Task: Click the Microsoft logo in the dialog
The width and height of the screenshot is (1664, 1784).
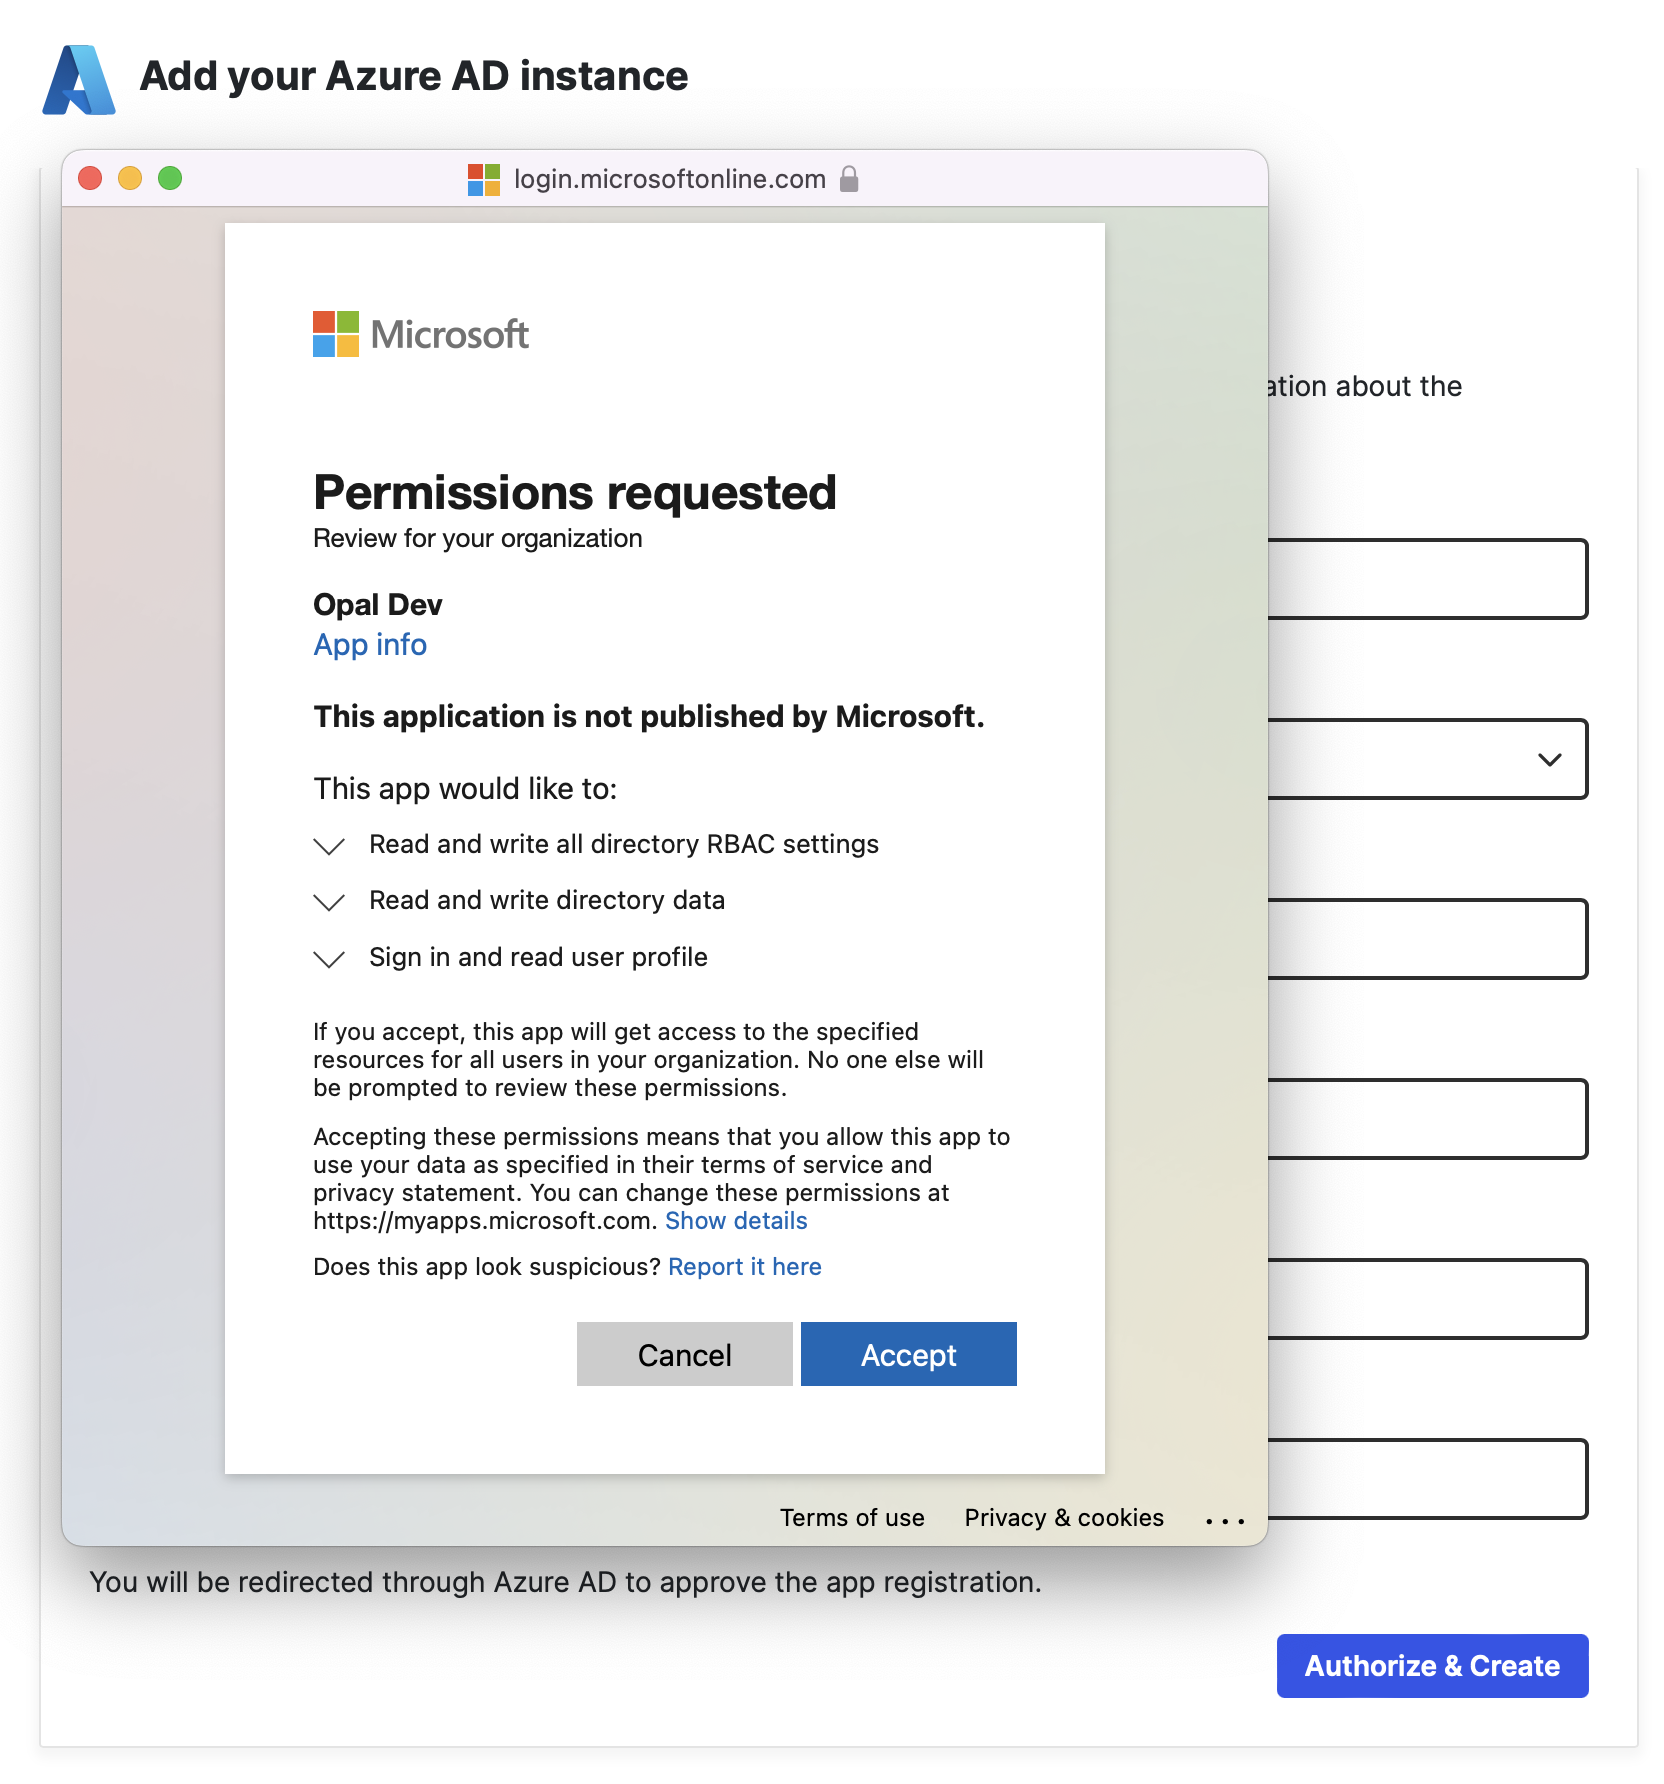Action: pos(420,334)
